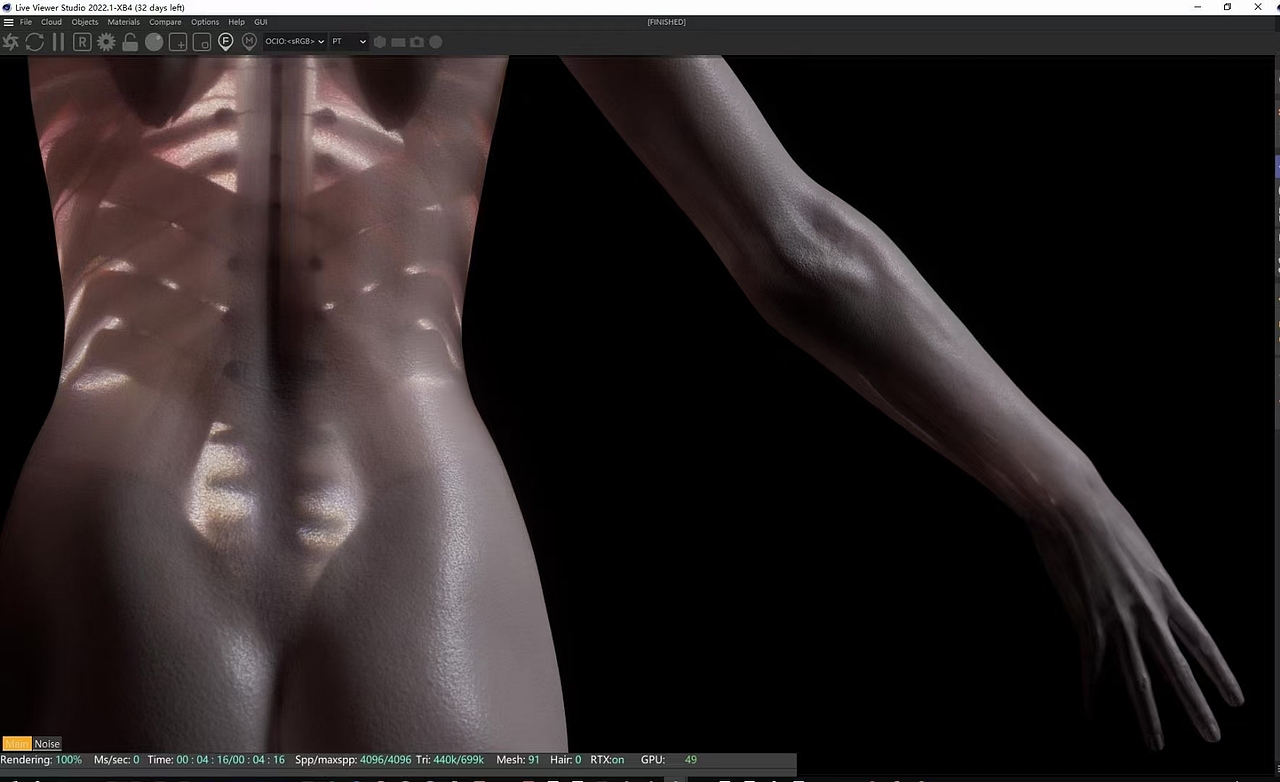1280x782 pixels.
Task: Open the PT kernel dropdown
Action: [x=349, y=42]
